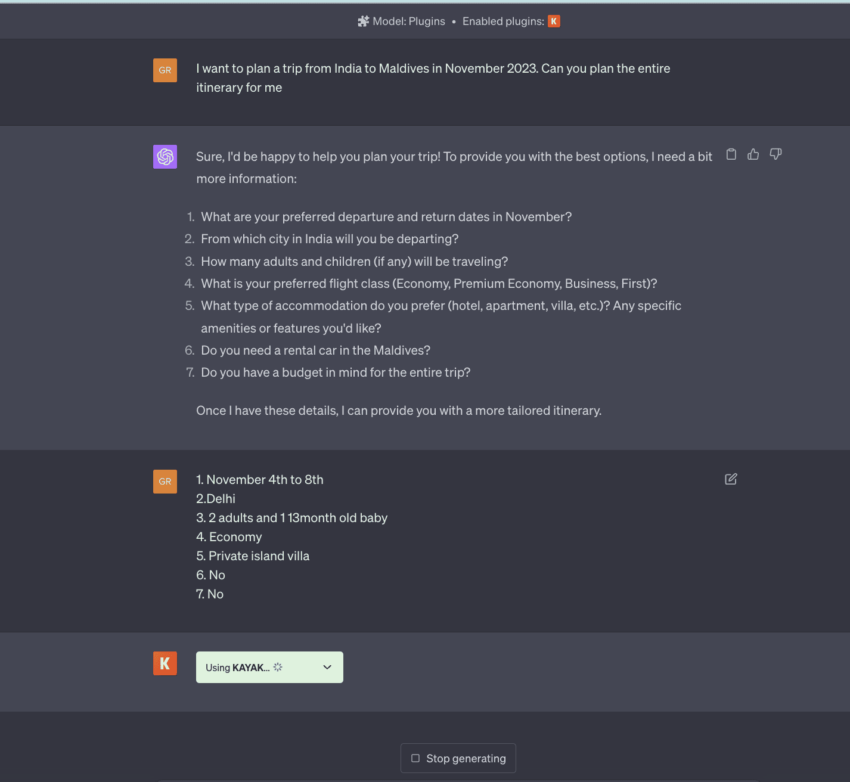Click the puzzle piece Plugins icon
This screenshot has height=782, width=850.
(x=363, y=21)
